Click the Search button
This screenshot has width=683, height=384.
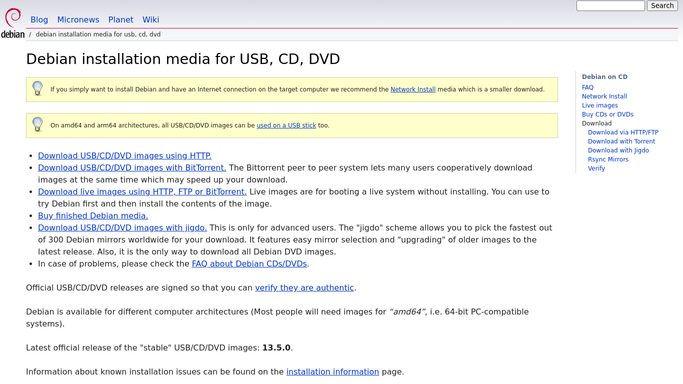662,6
